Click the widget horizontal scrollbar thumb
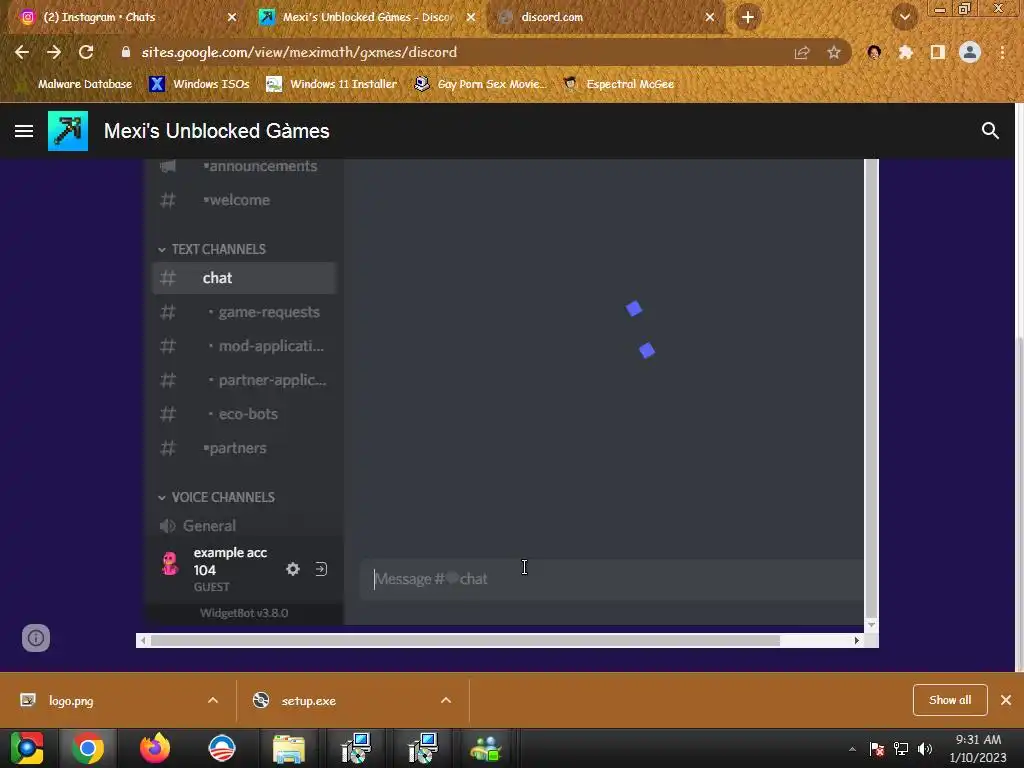The height and width of the screenshot is (768, 1024). [466, 641]
